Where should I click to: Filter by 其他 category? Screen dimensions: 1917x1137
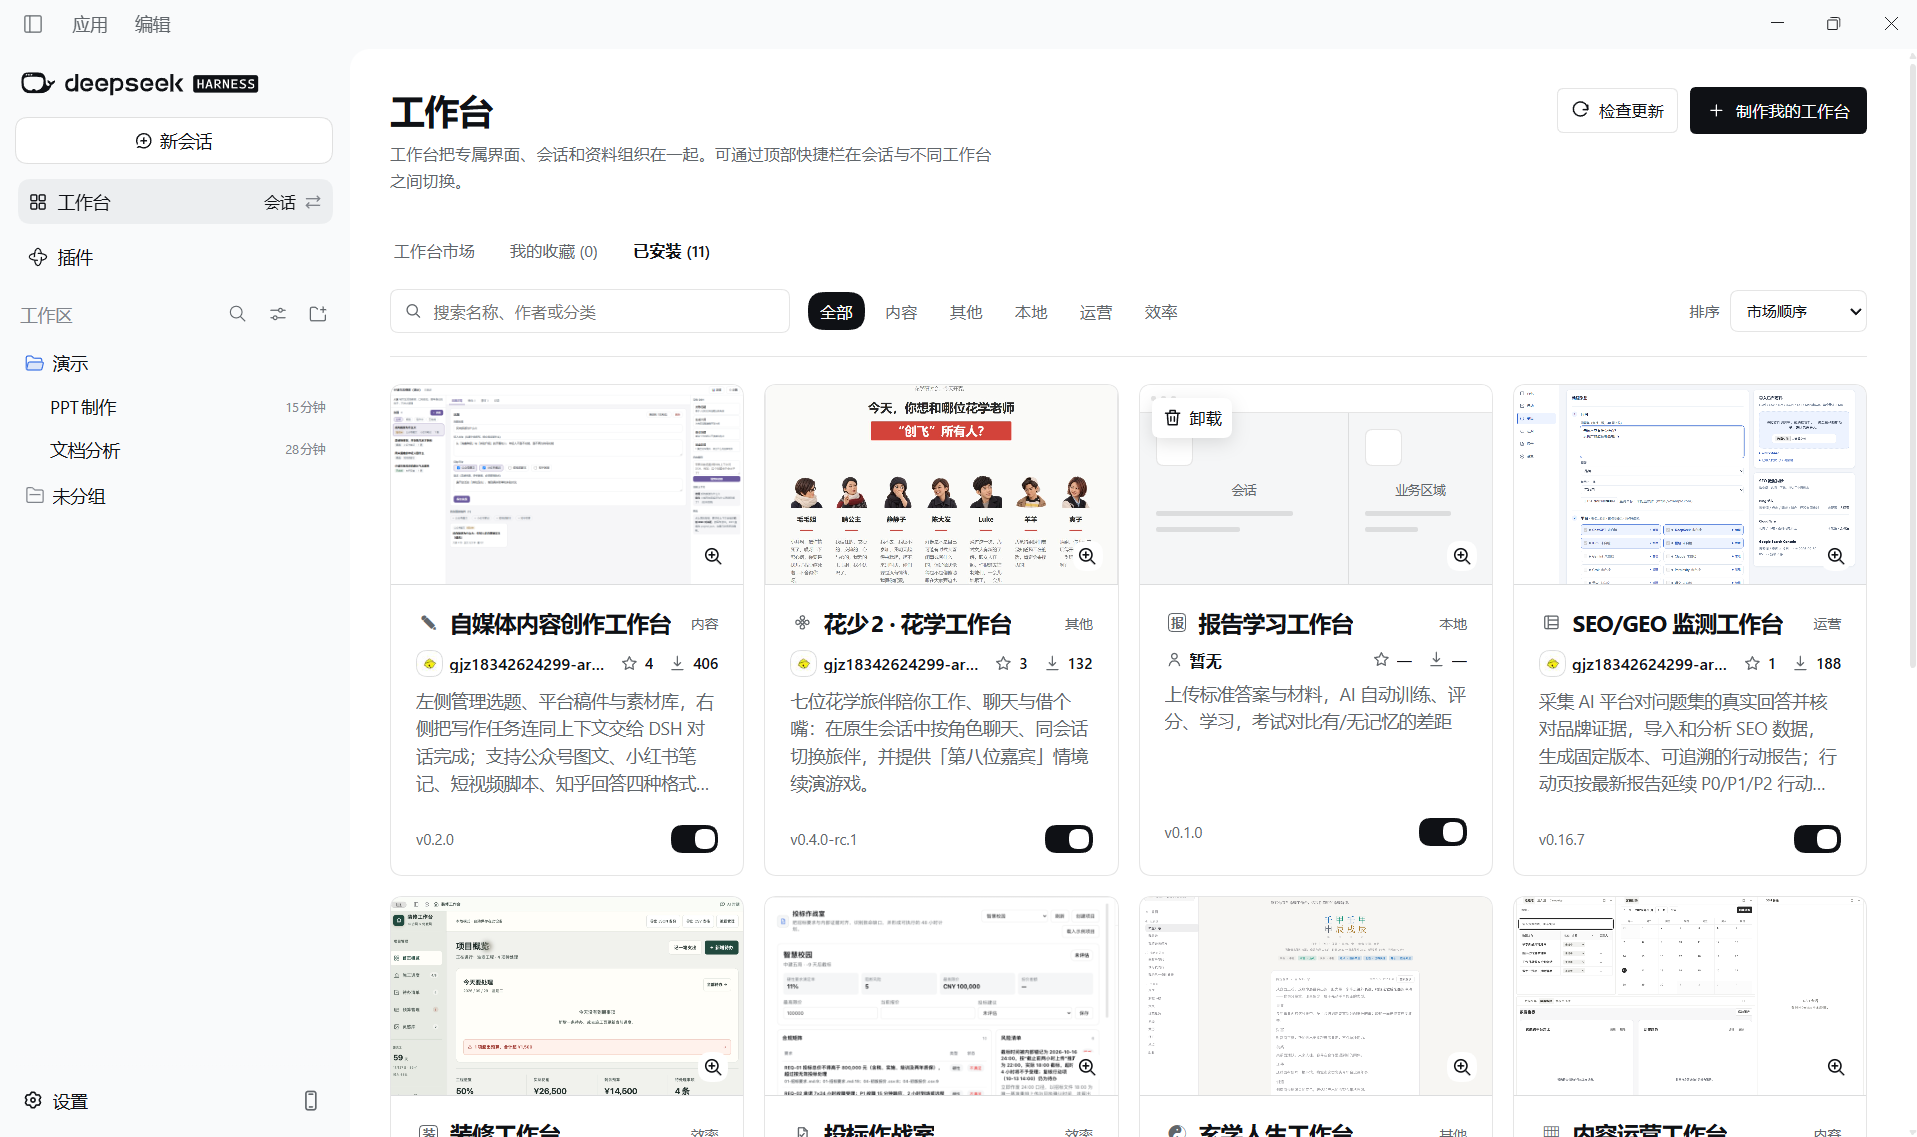(x=966, y=312)
